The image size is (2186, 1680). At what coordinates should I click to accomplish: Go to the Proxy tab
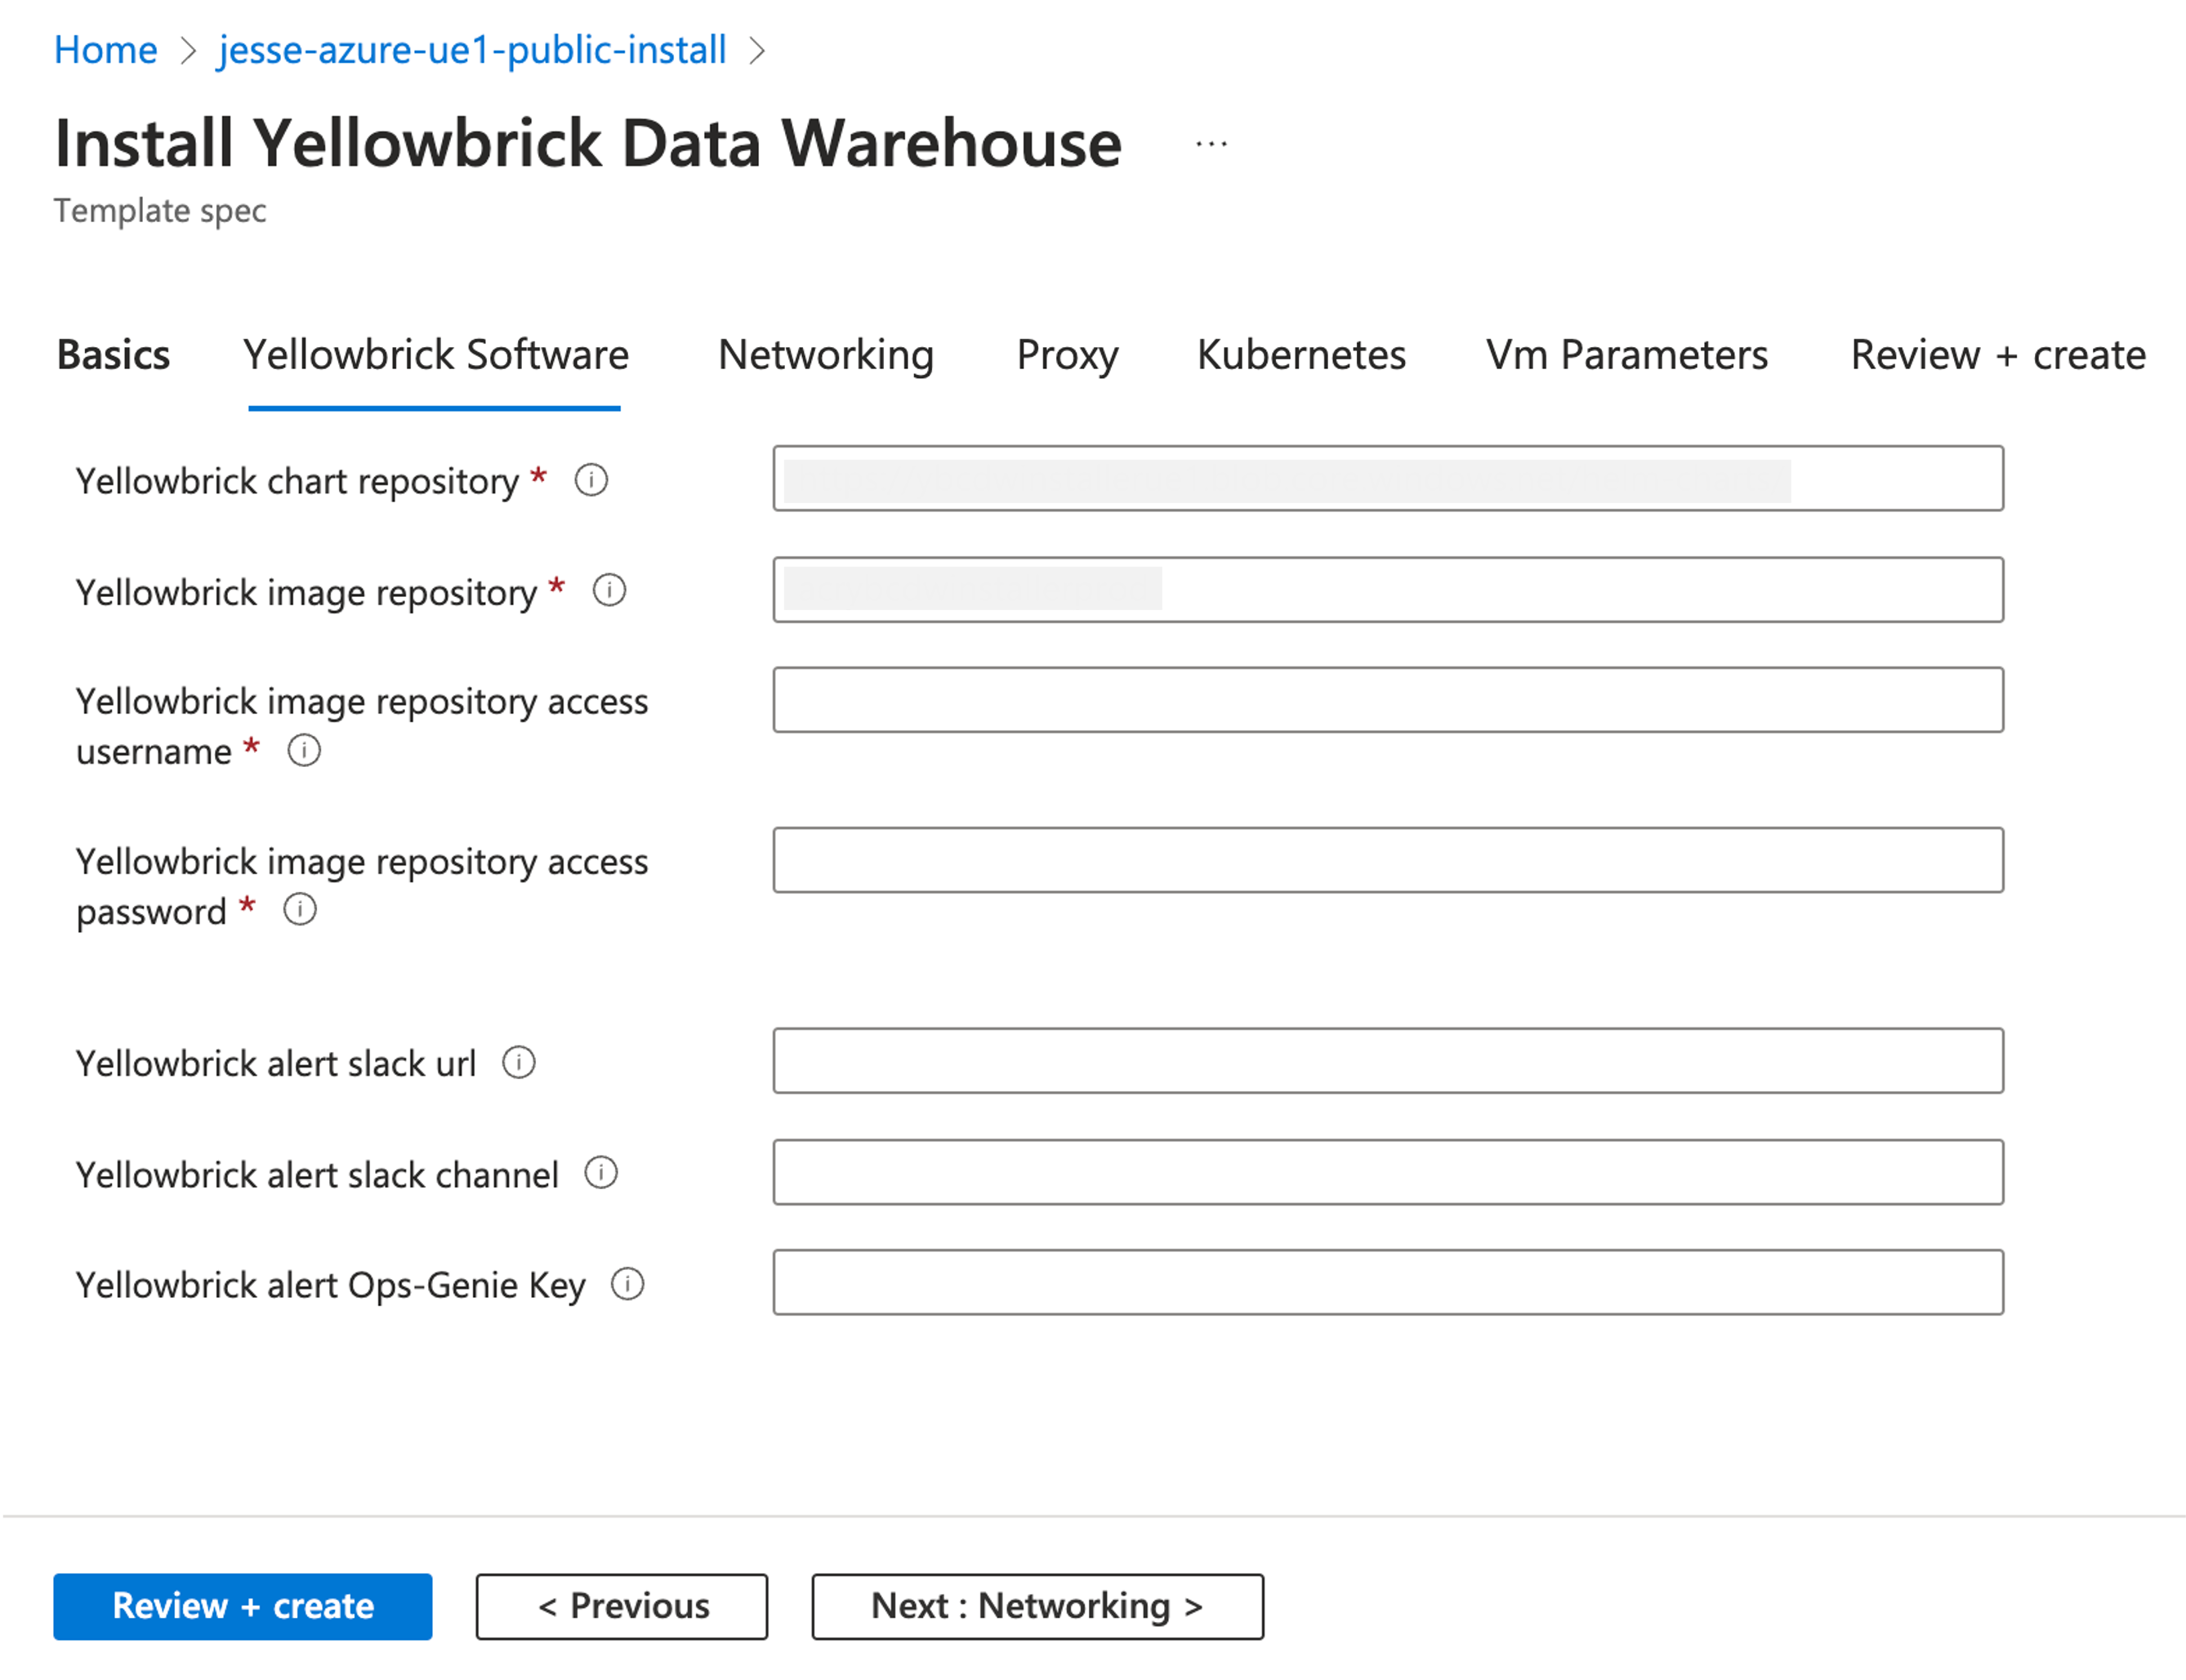[x=1067, y=355]
